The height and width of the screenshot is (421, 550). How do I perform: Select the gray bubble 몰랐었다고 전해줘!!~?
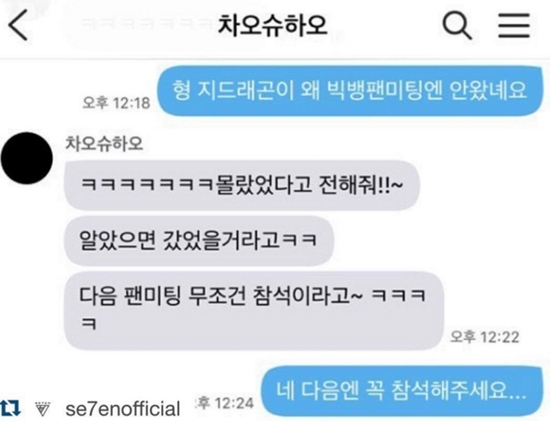242,185
